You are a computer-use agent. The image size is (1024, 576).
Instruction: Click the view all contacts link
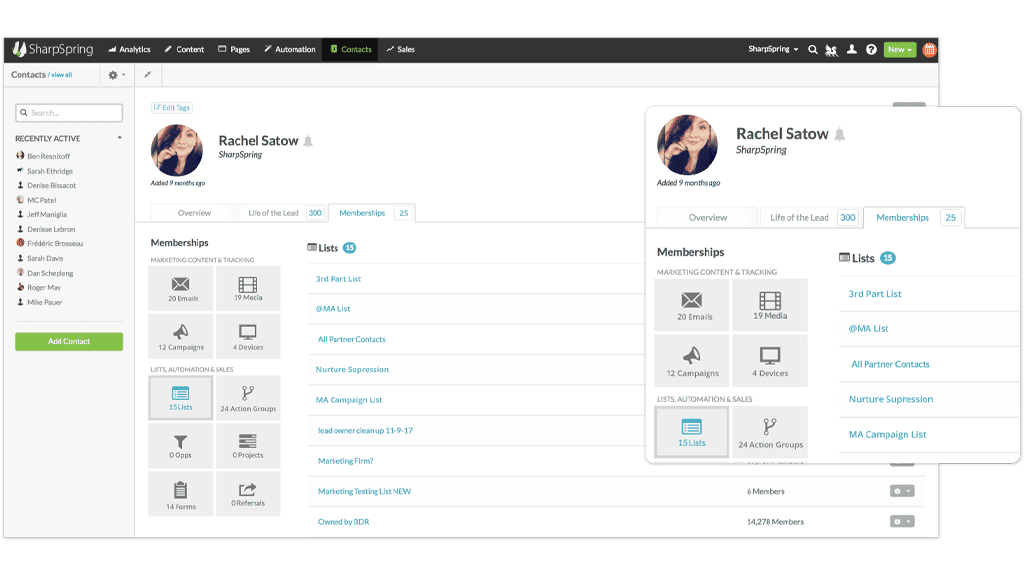point(61,75)
